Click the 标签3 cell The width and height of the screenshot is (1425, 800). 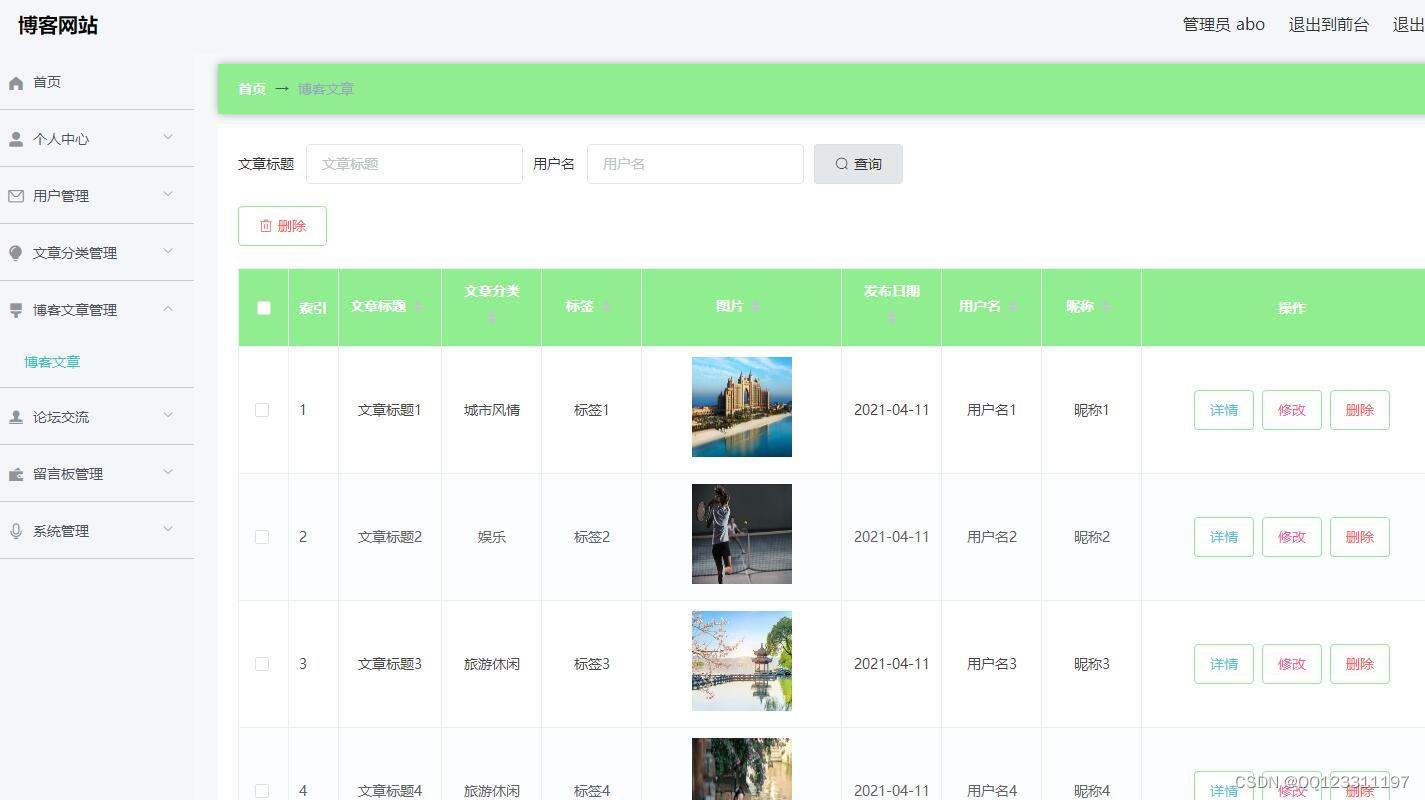coord(592,664)
